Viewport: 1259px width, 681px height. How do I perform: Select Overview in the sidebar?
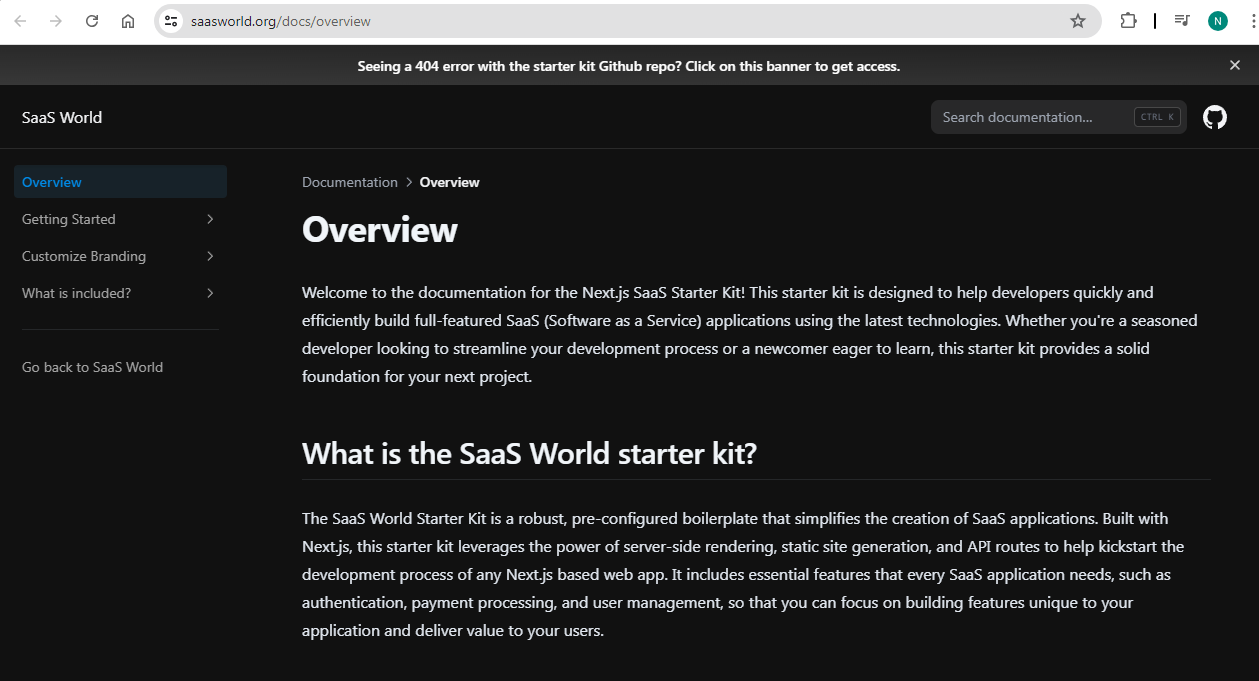120,182
